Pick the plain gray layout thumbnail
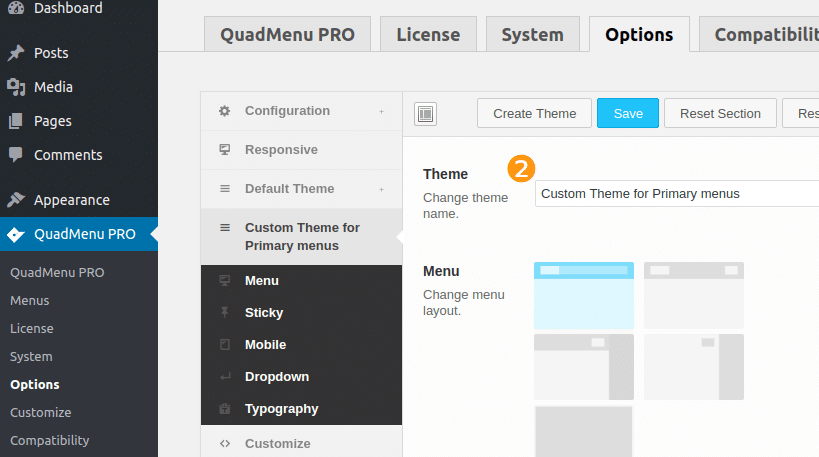 584,431
